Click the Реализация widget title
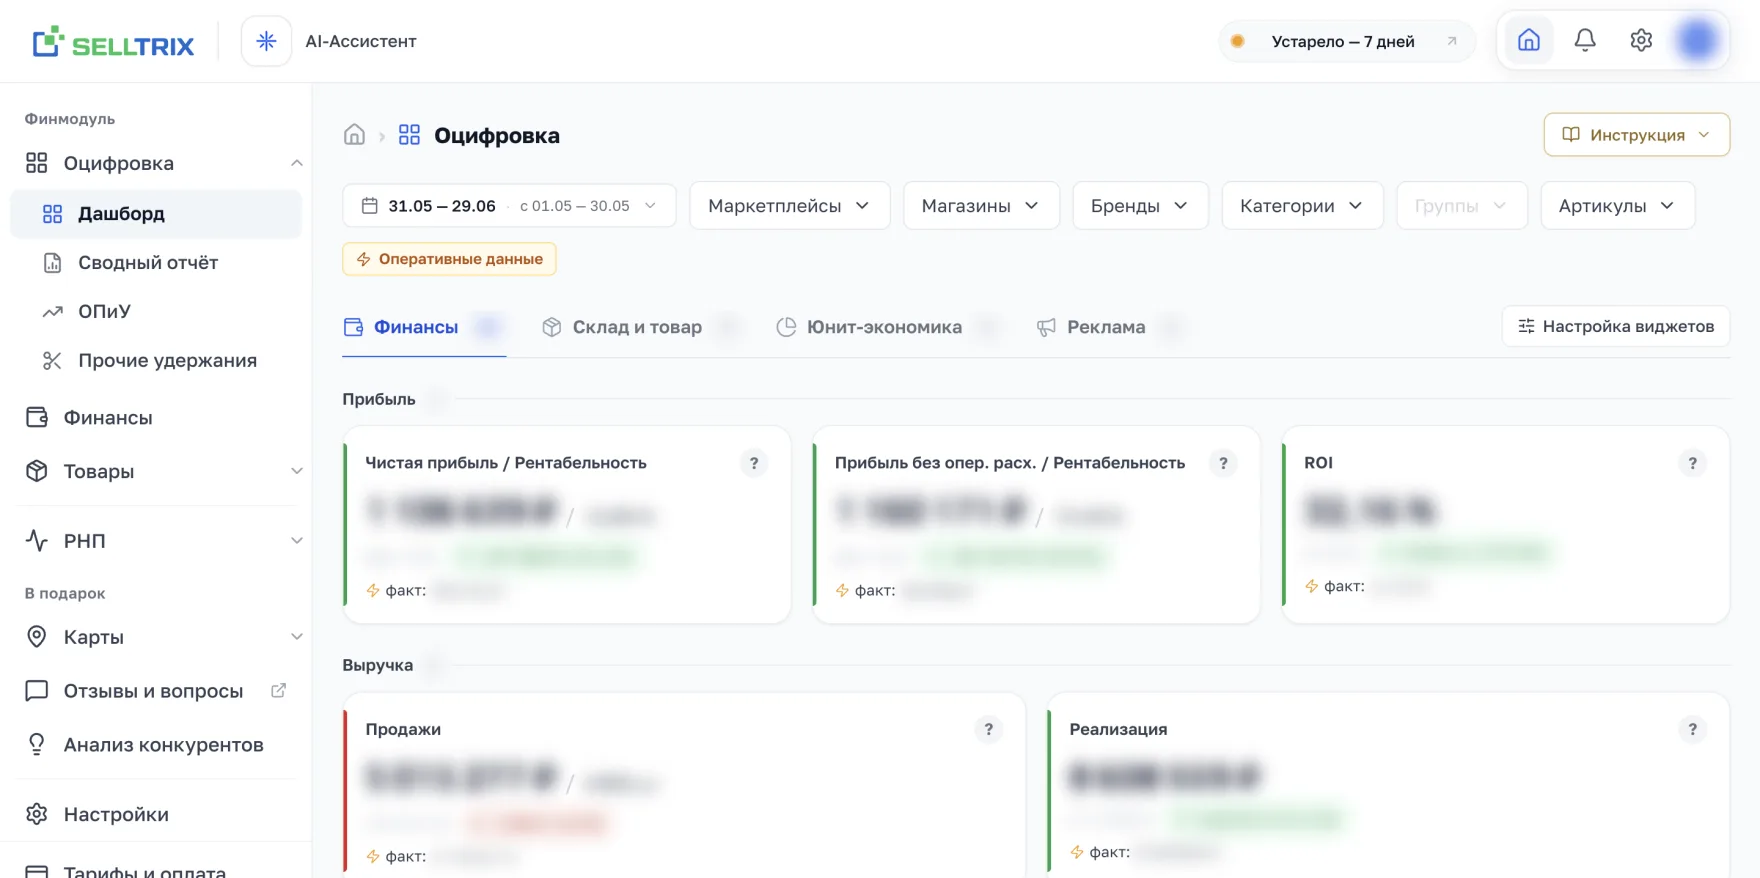This screenshot has width=1760, height=878. click(1118, 729)
